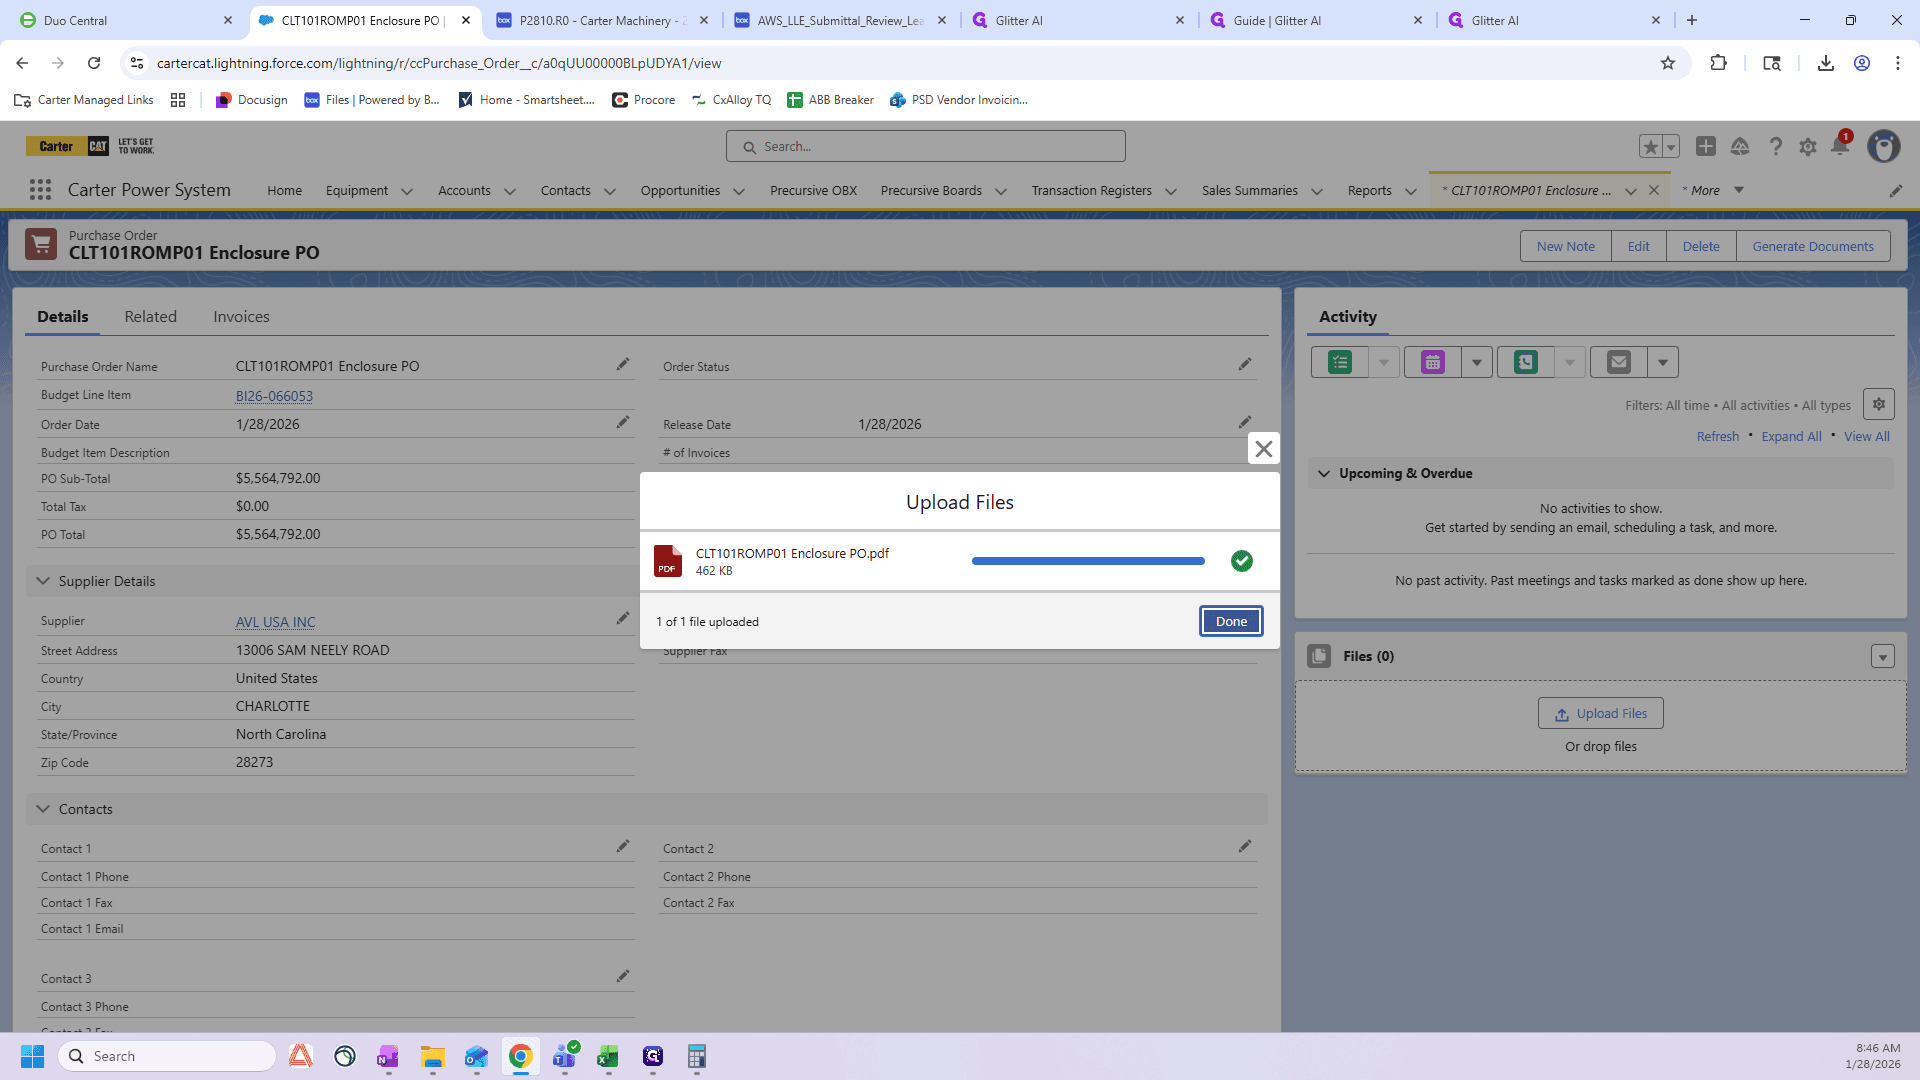Click the New Note button
Viewport: 1920px width, 1080px height.
pos(1565,247)
